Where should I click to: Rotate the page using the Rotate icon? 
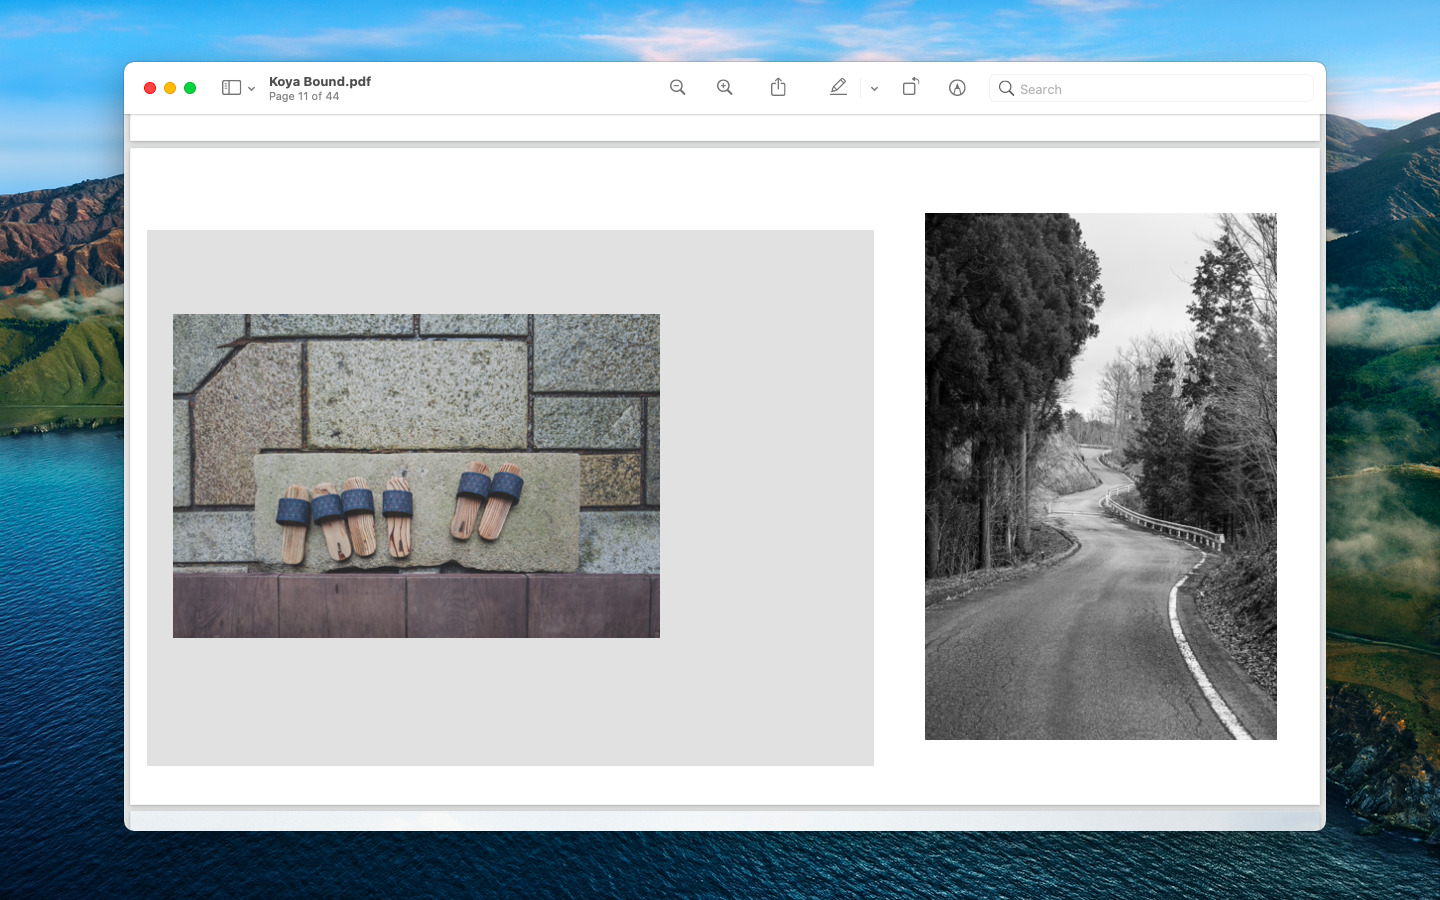pos(910,87)
